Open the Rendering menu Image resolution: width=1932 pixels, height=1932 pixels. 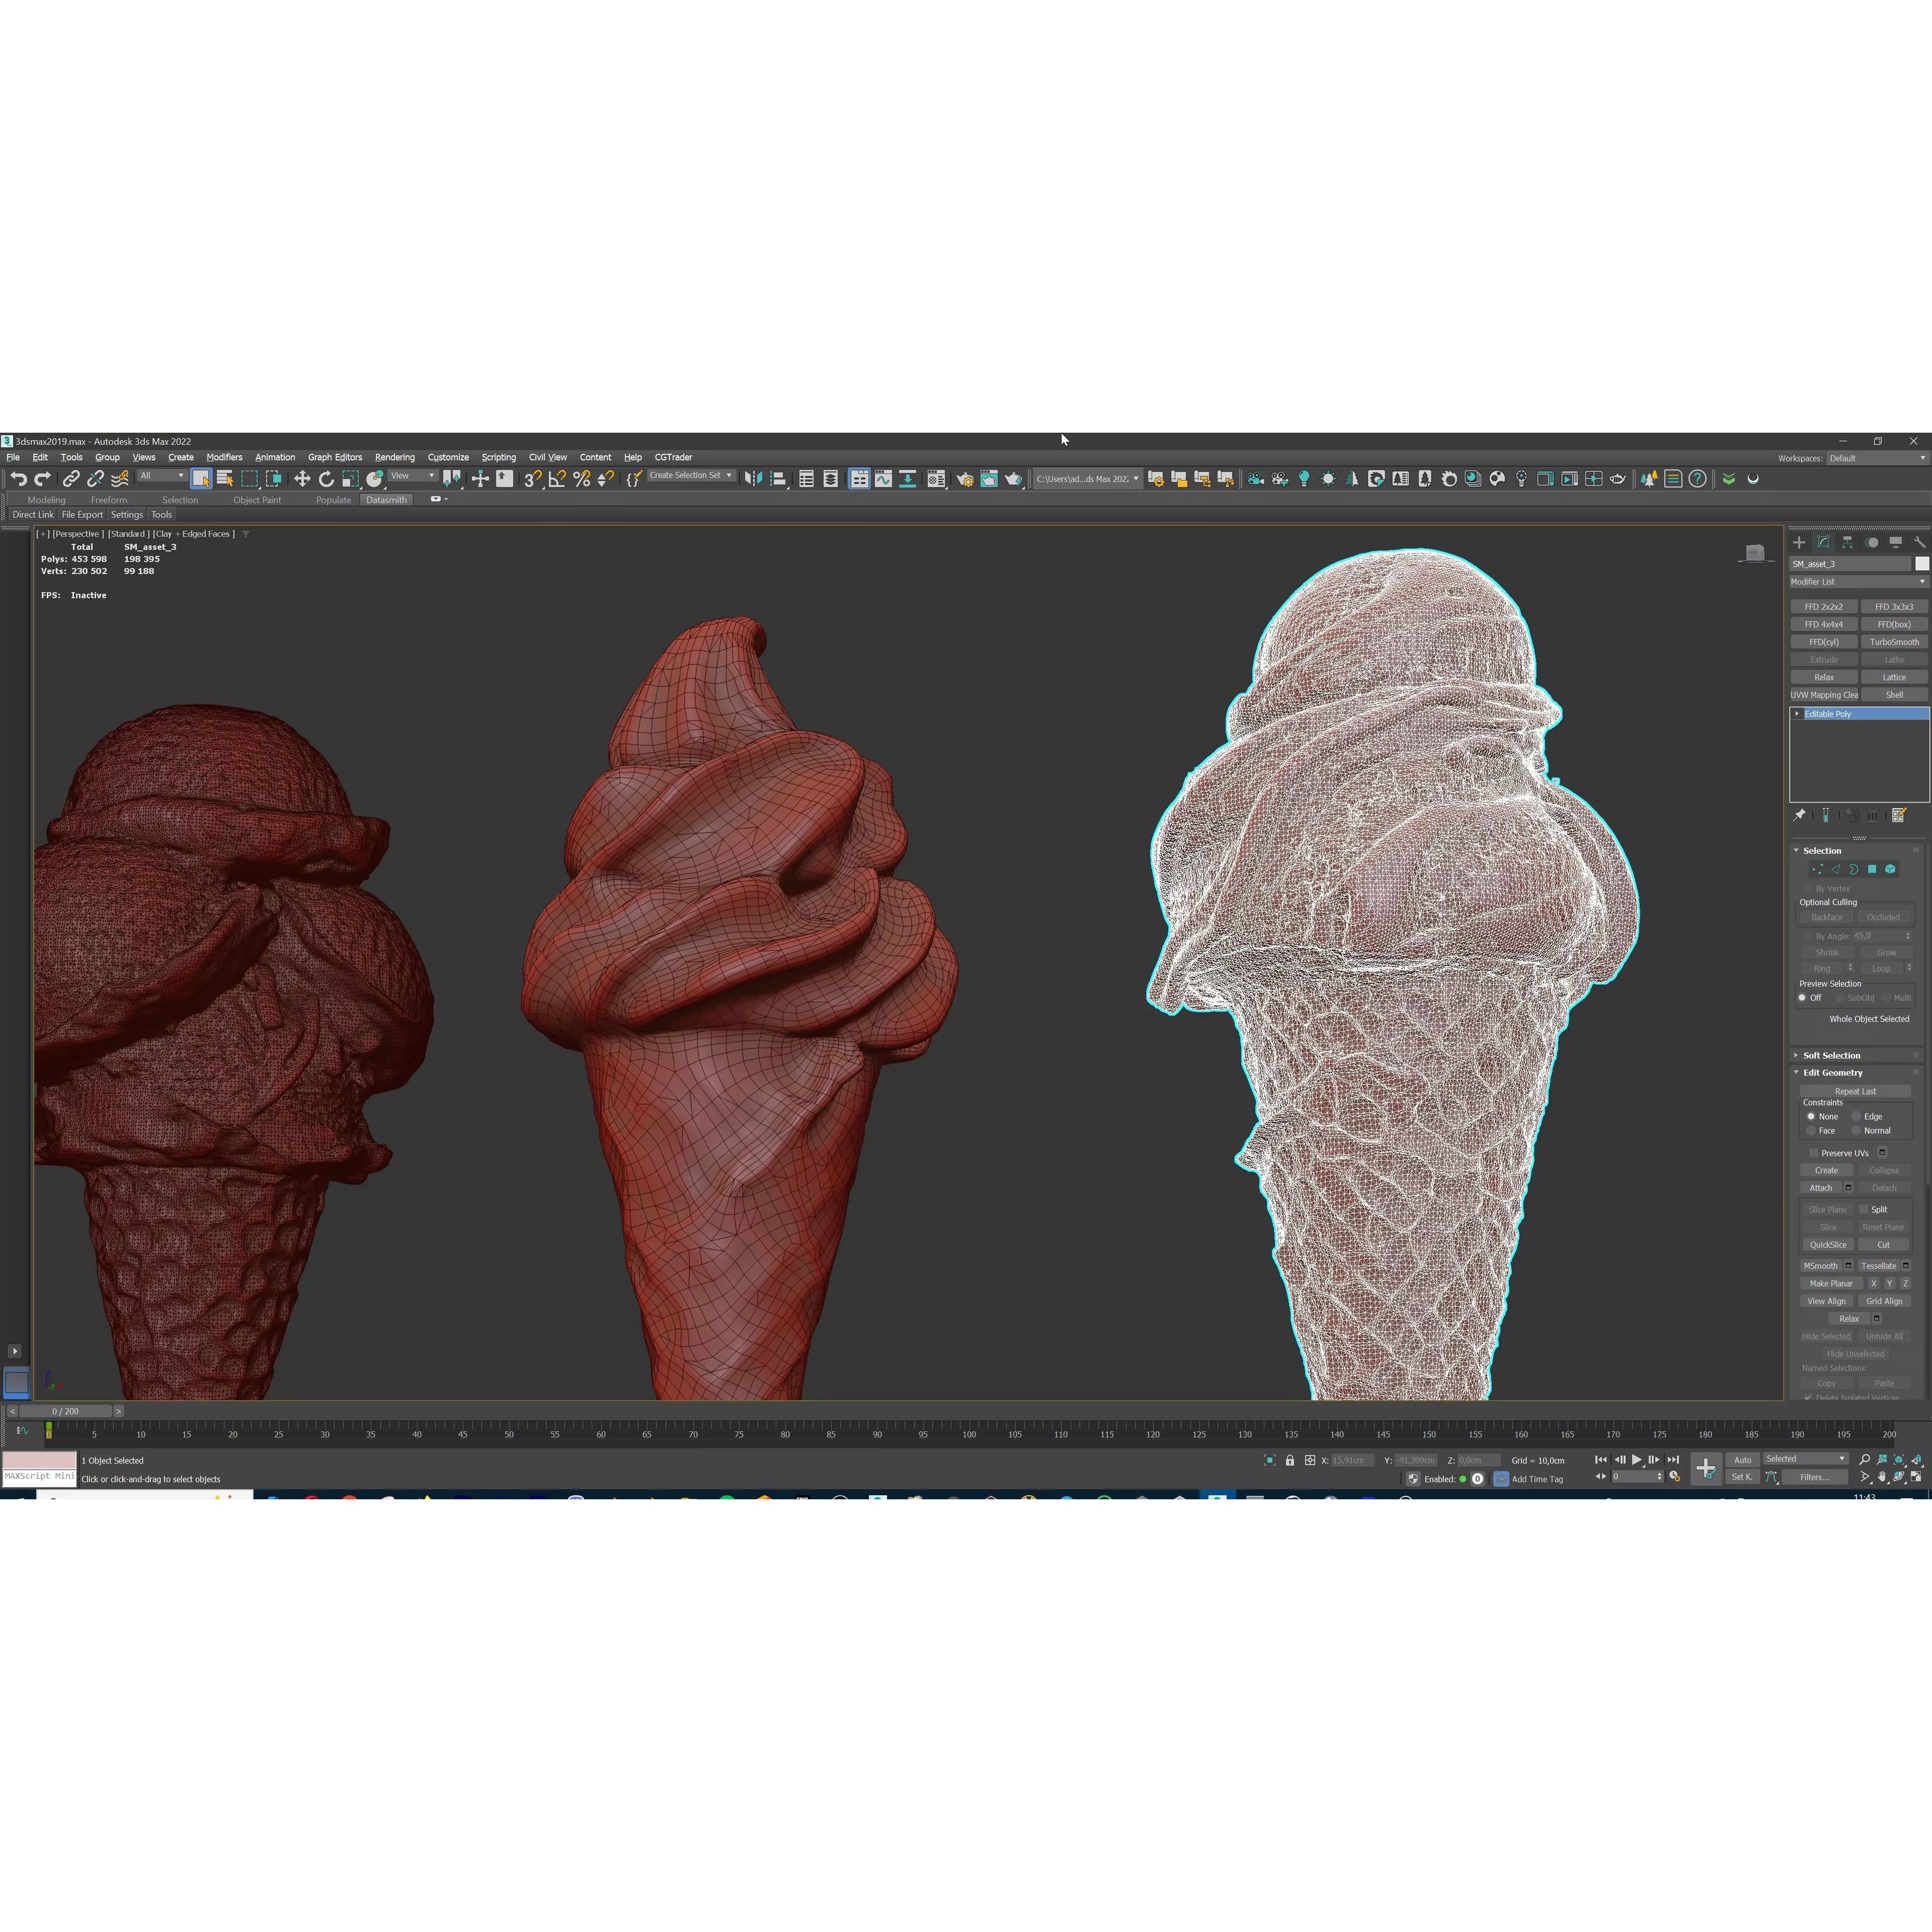[395, 457]
